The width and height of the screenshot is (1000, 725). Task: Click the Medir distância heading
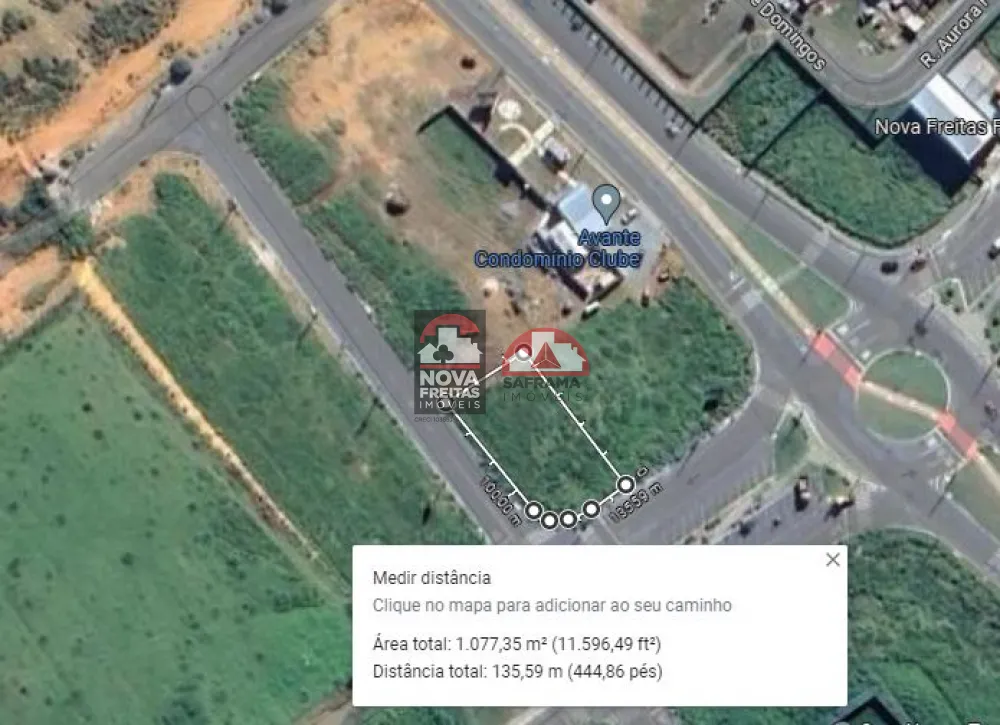pos(432,578)
